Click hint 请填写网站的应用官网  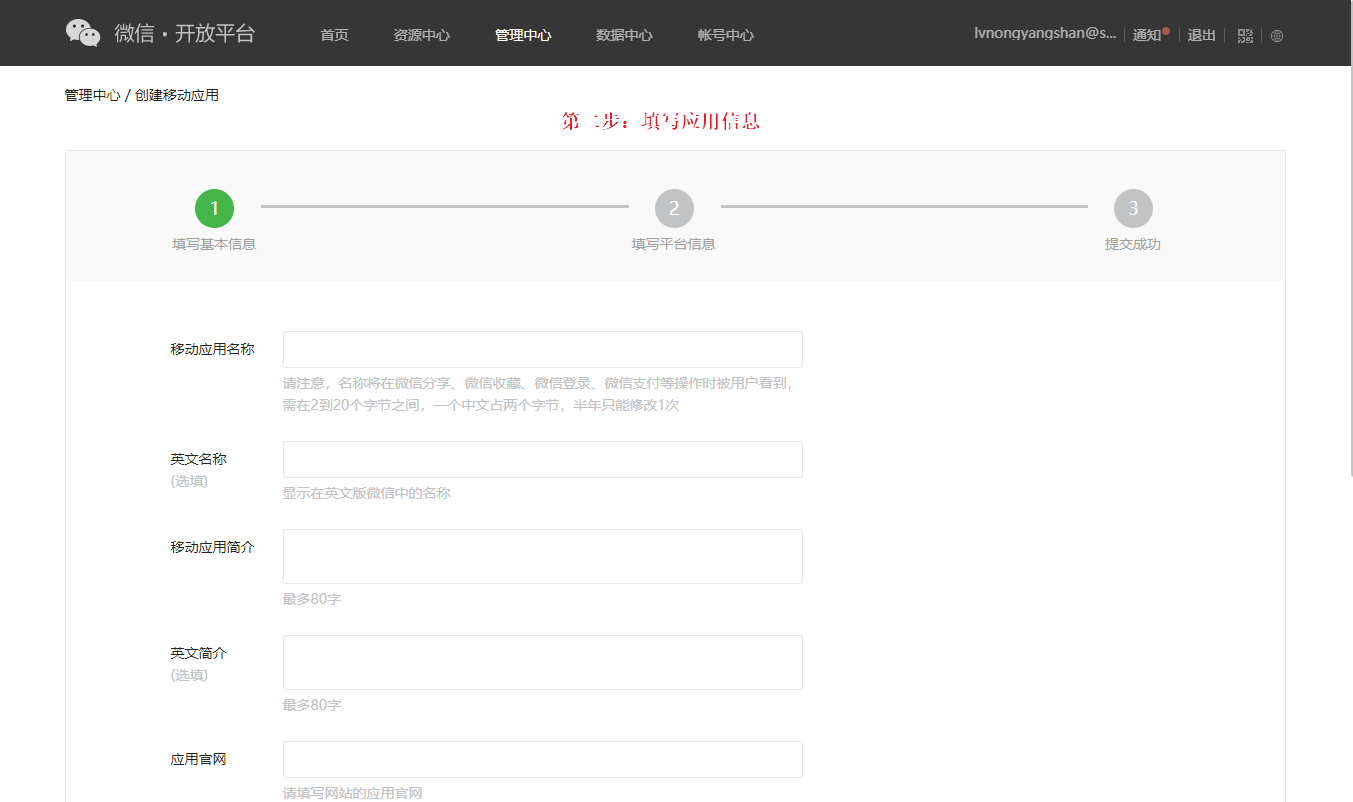coord(353,793)
